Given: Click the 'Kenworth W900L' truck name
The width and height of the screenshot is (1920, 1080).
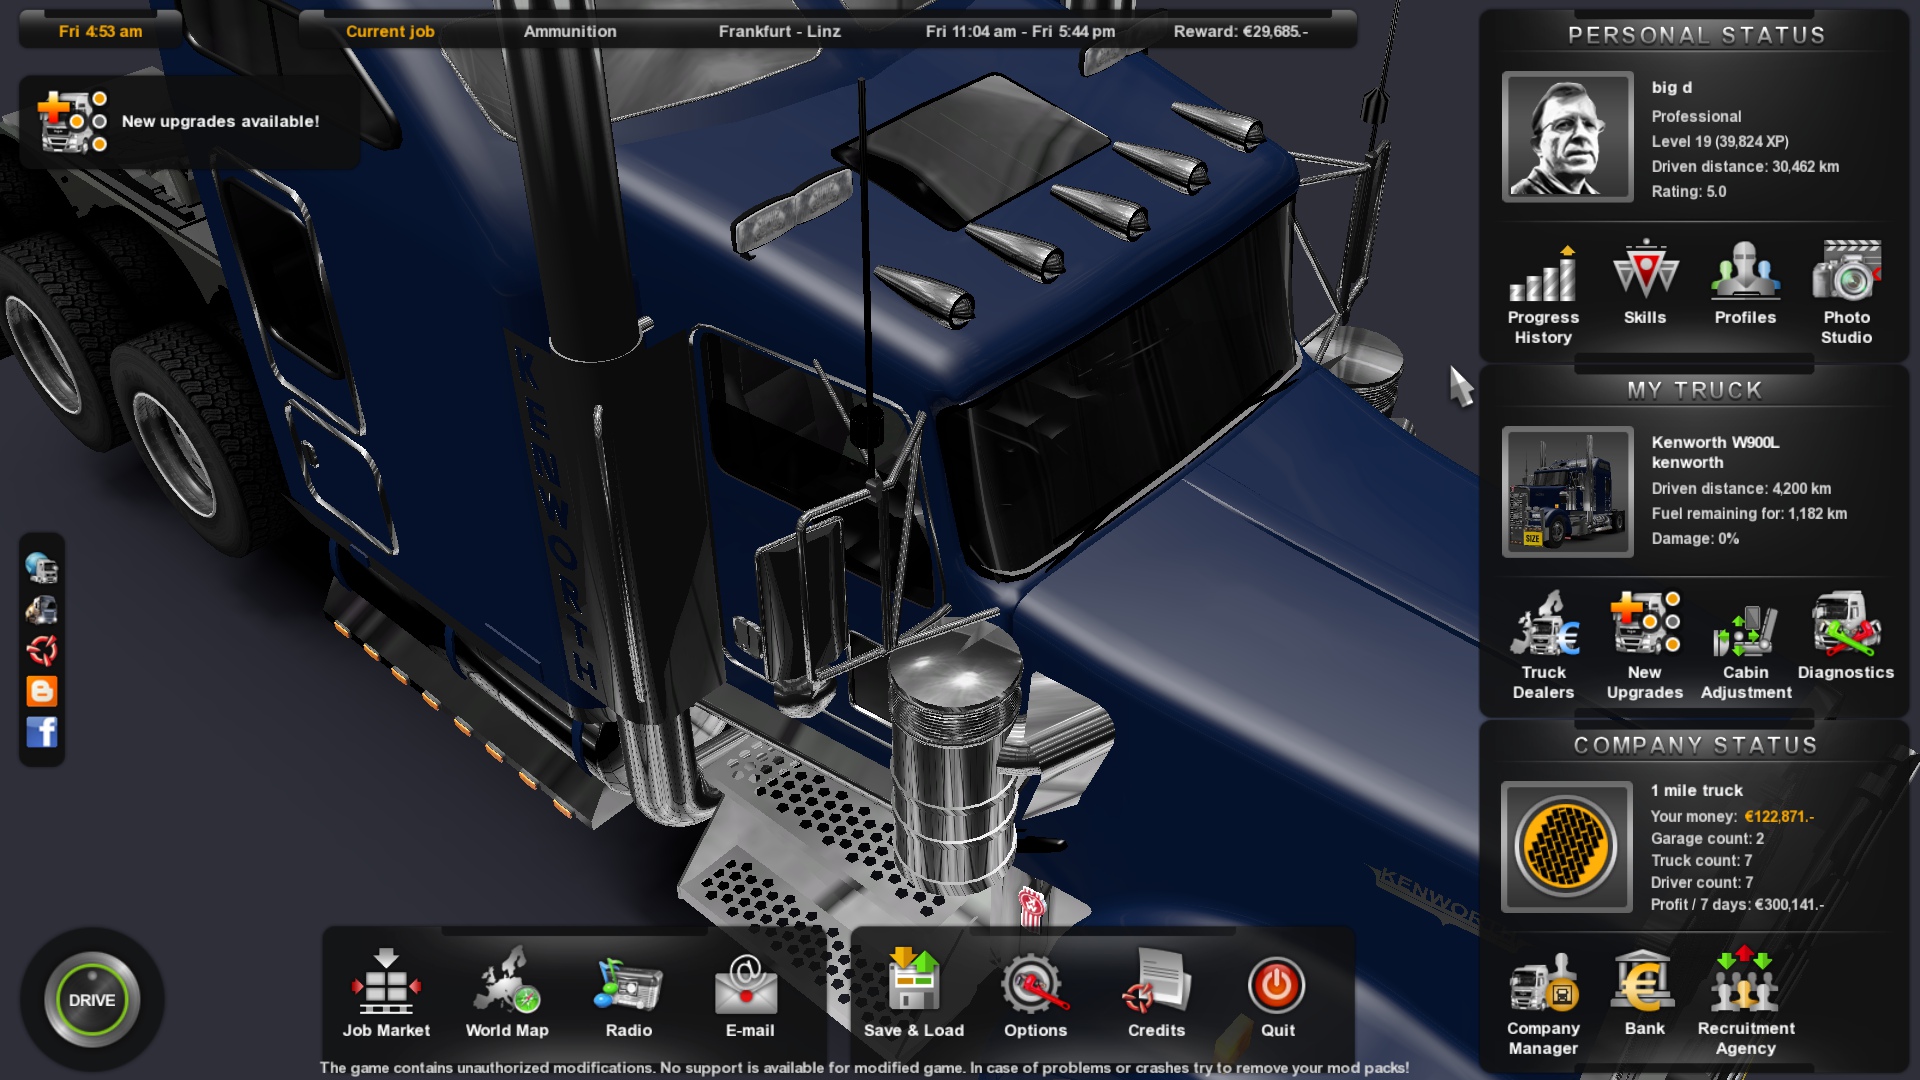Looking at the screenshot, I should pyautogui.click(x=1715, y=442).
